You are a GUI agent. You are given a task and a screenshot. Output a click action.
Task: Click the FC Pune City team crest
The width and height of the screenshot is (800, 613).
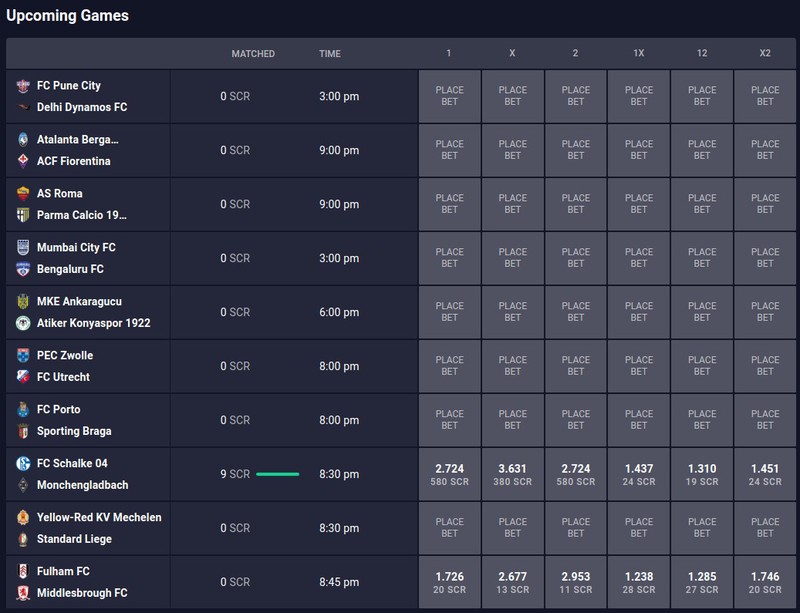pyautogui.click(x=23, y=86)
